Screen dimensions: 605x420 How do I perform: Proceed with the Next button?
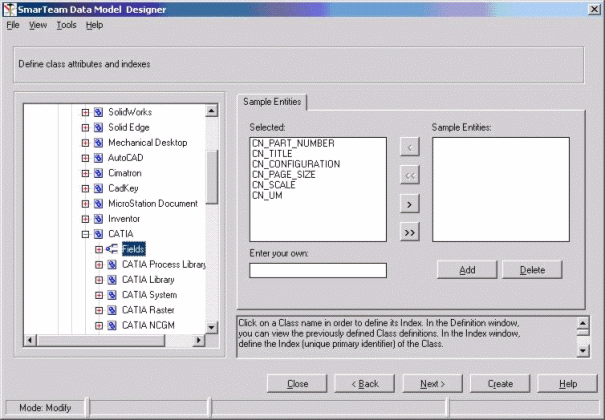432,384
